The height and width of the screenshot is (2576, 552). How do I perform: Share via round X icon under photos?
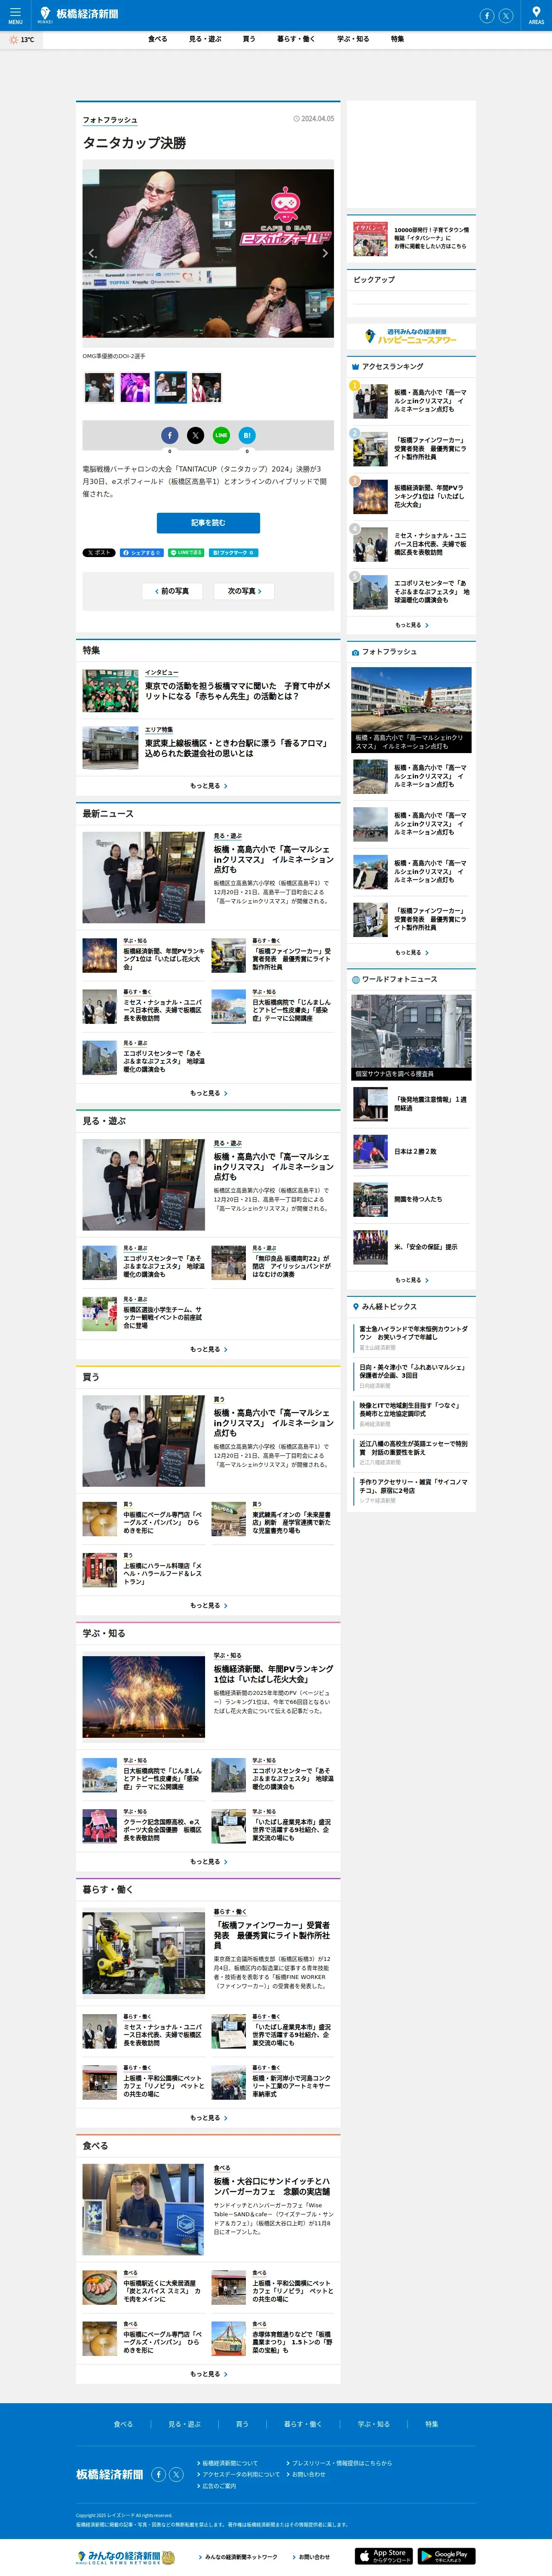(195, 435)
